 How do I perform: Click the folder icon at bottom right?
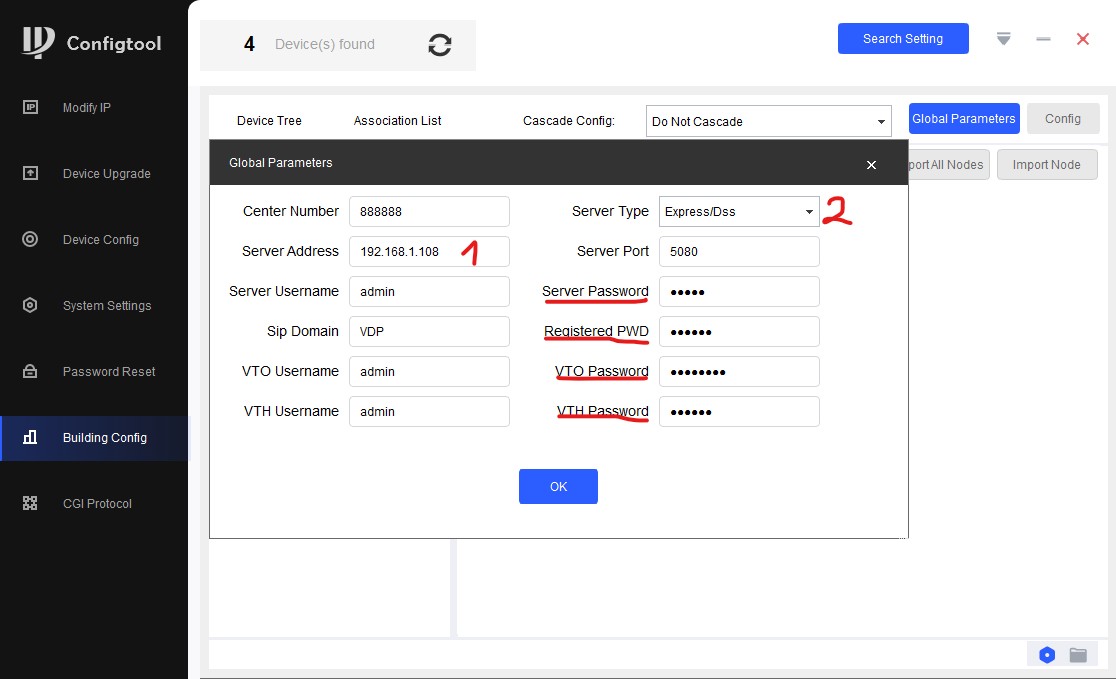pos(1078,655)
